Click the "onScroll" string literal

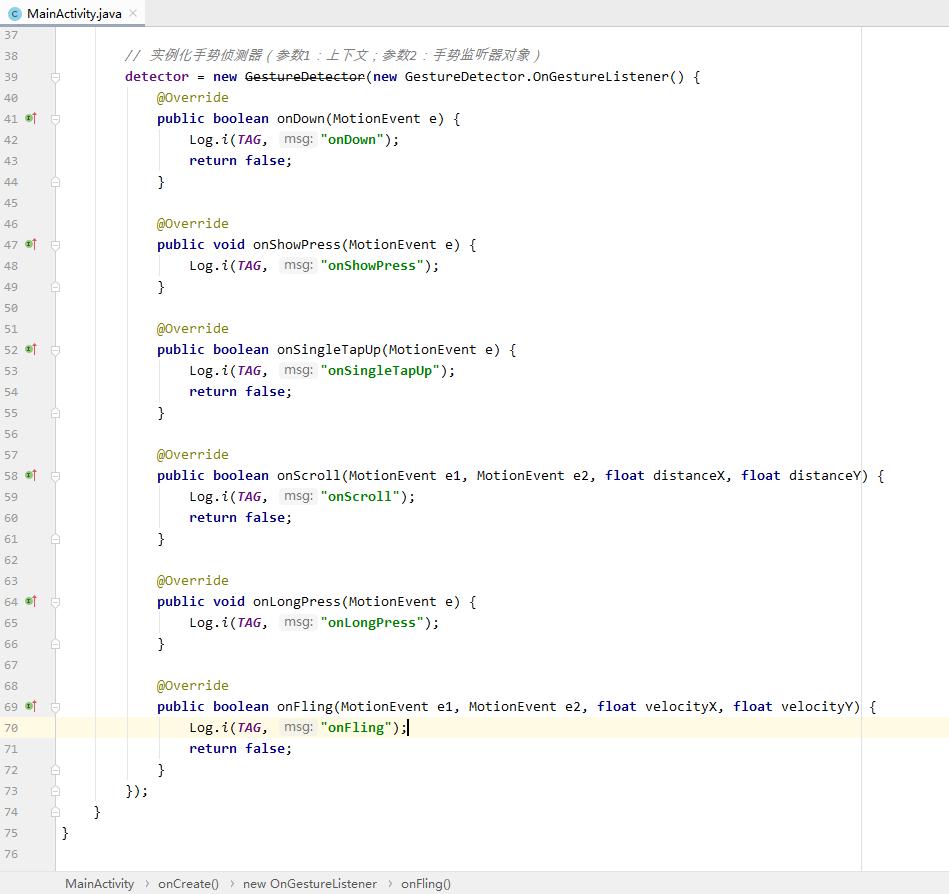tap(360, 496)
